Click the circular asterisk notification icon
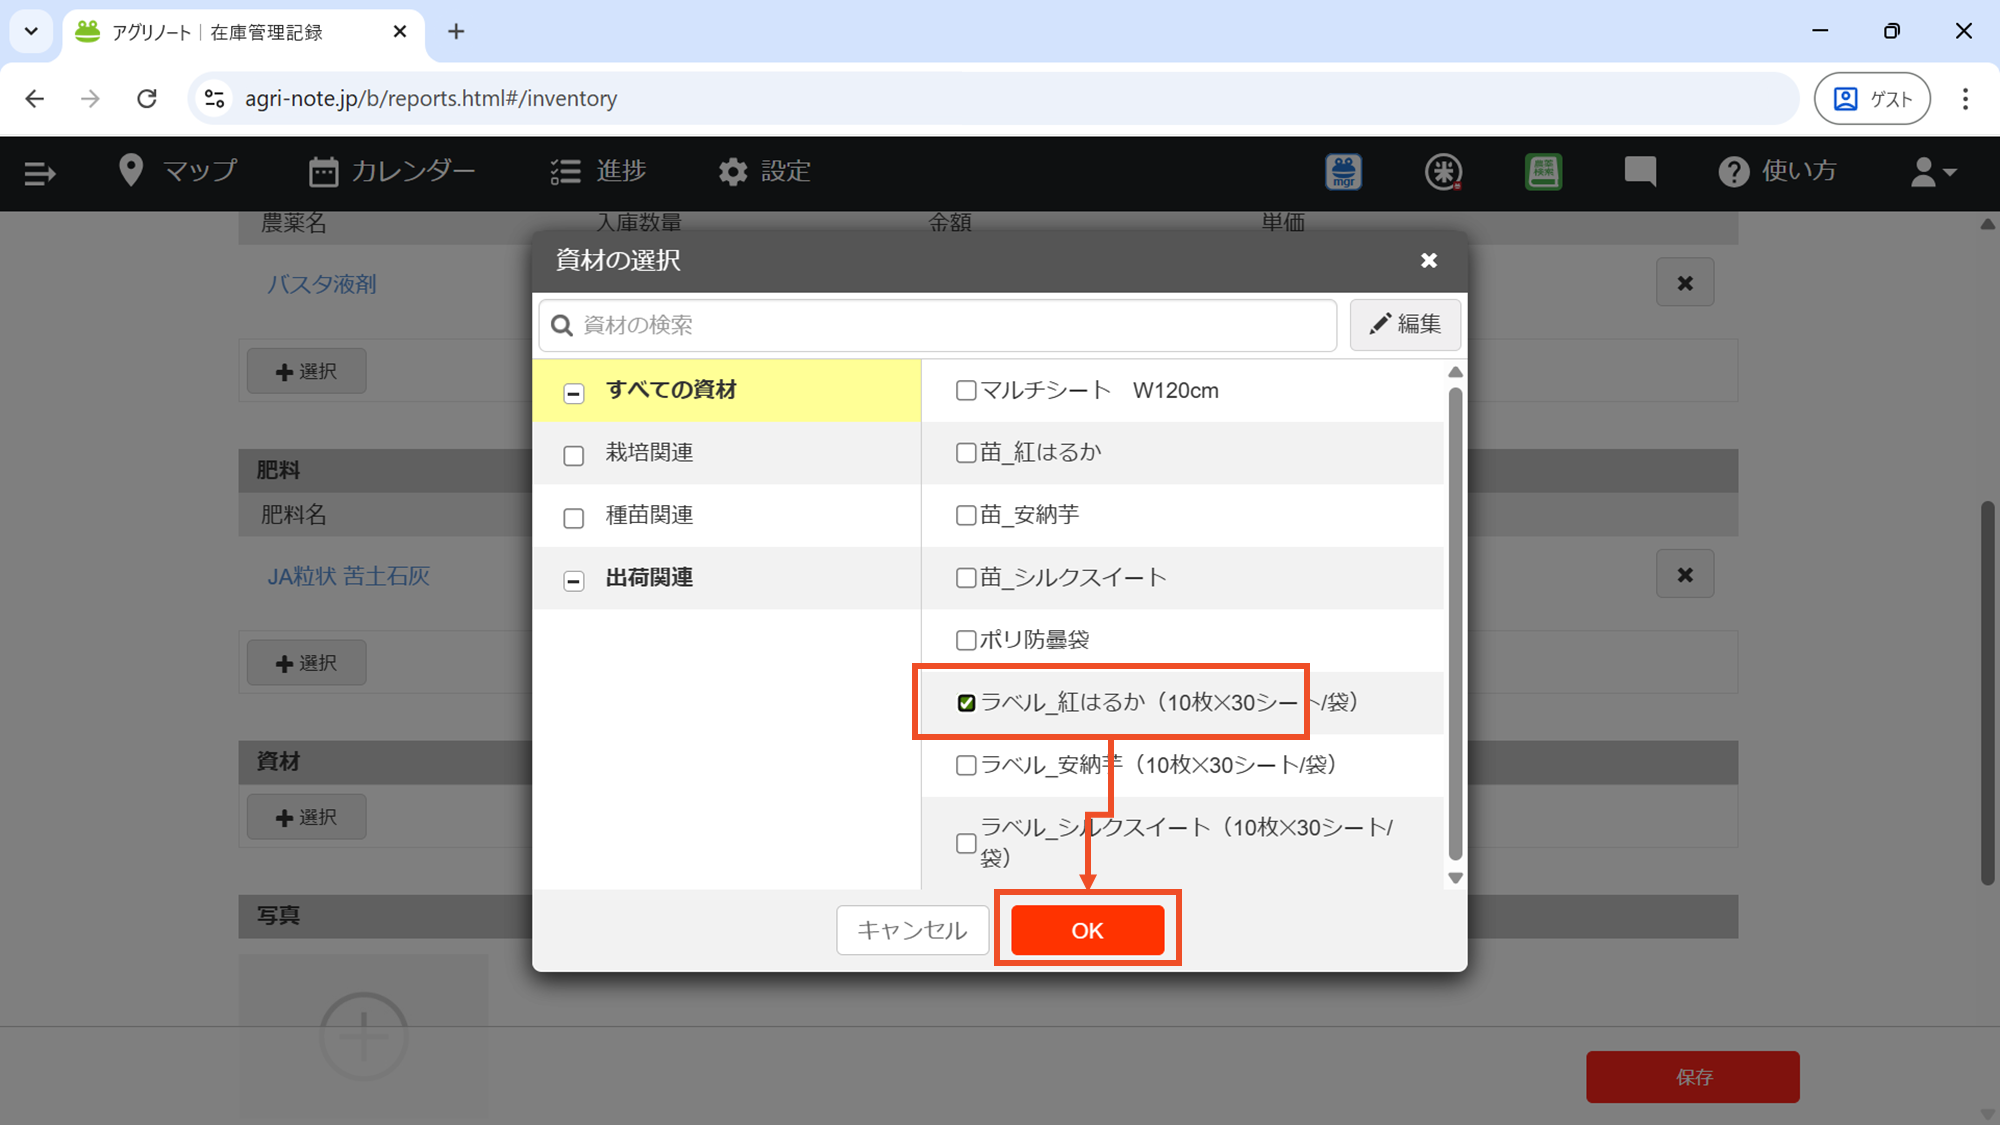Screen dimensions: 2000x1125 [x=1443, y=172]
